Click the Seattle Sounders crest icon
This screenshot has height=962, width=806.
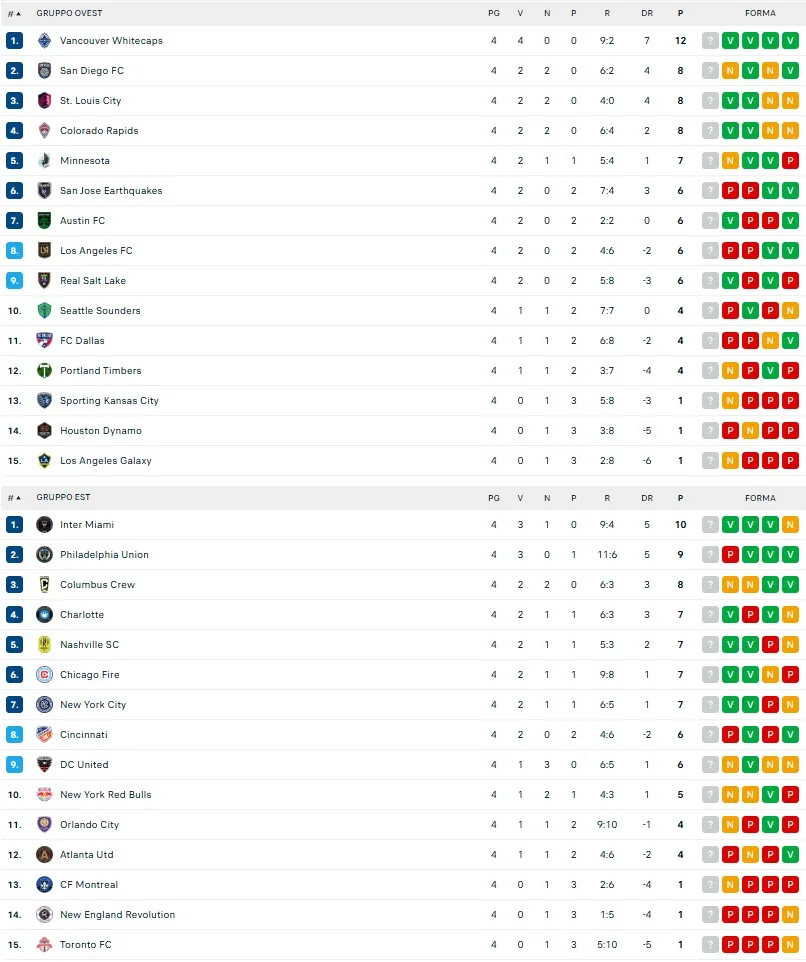(44, 311)
